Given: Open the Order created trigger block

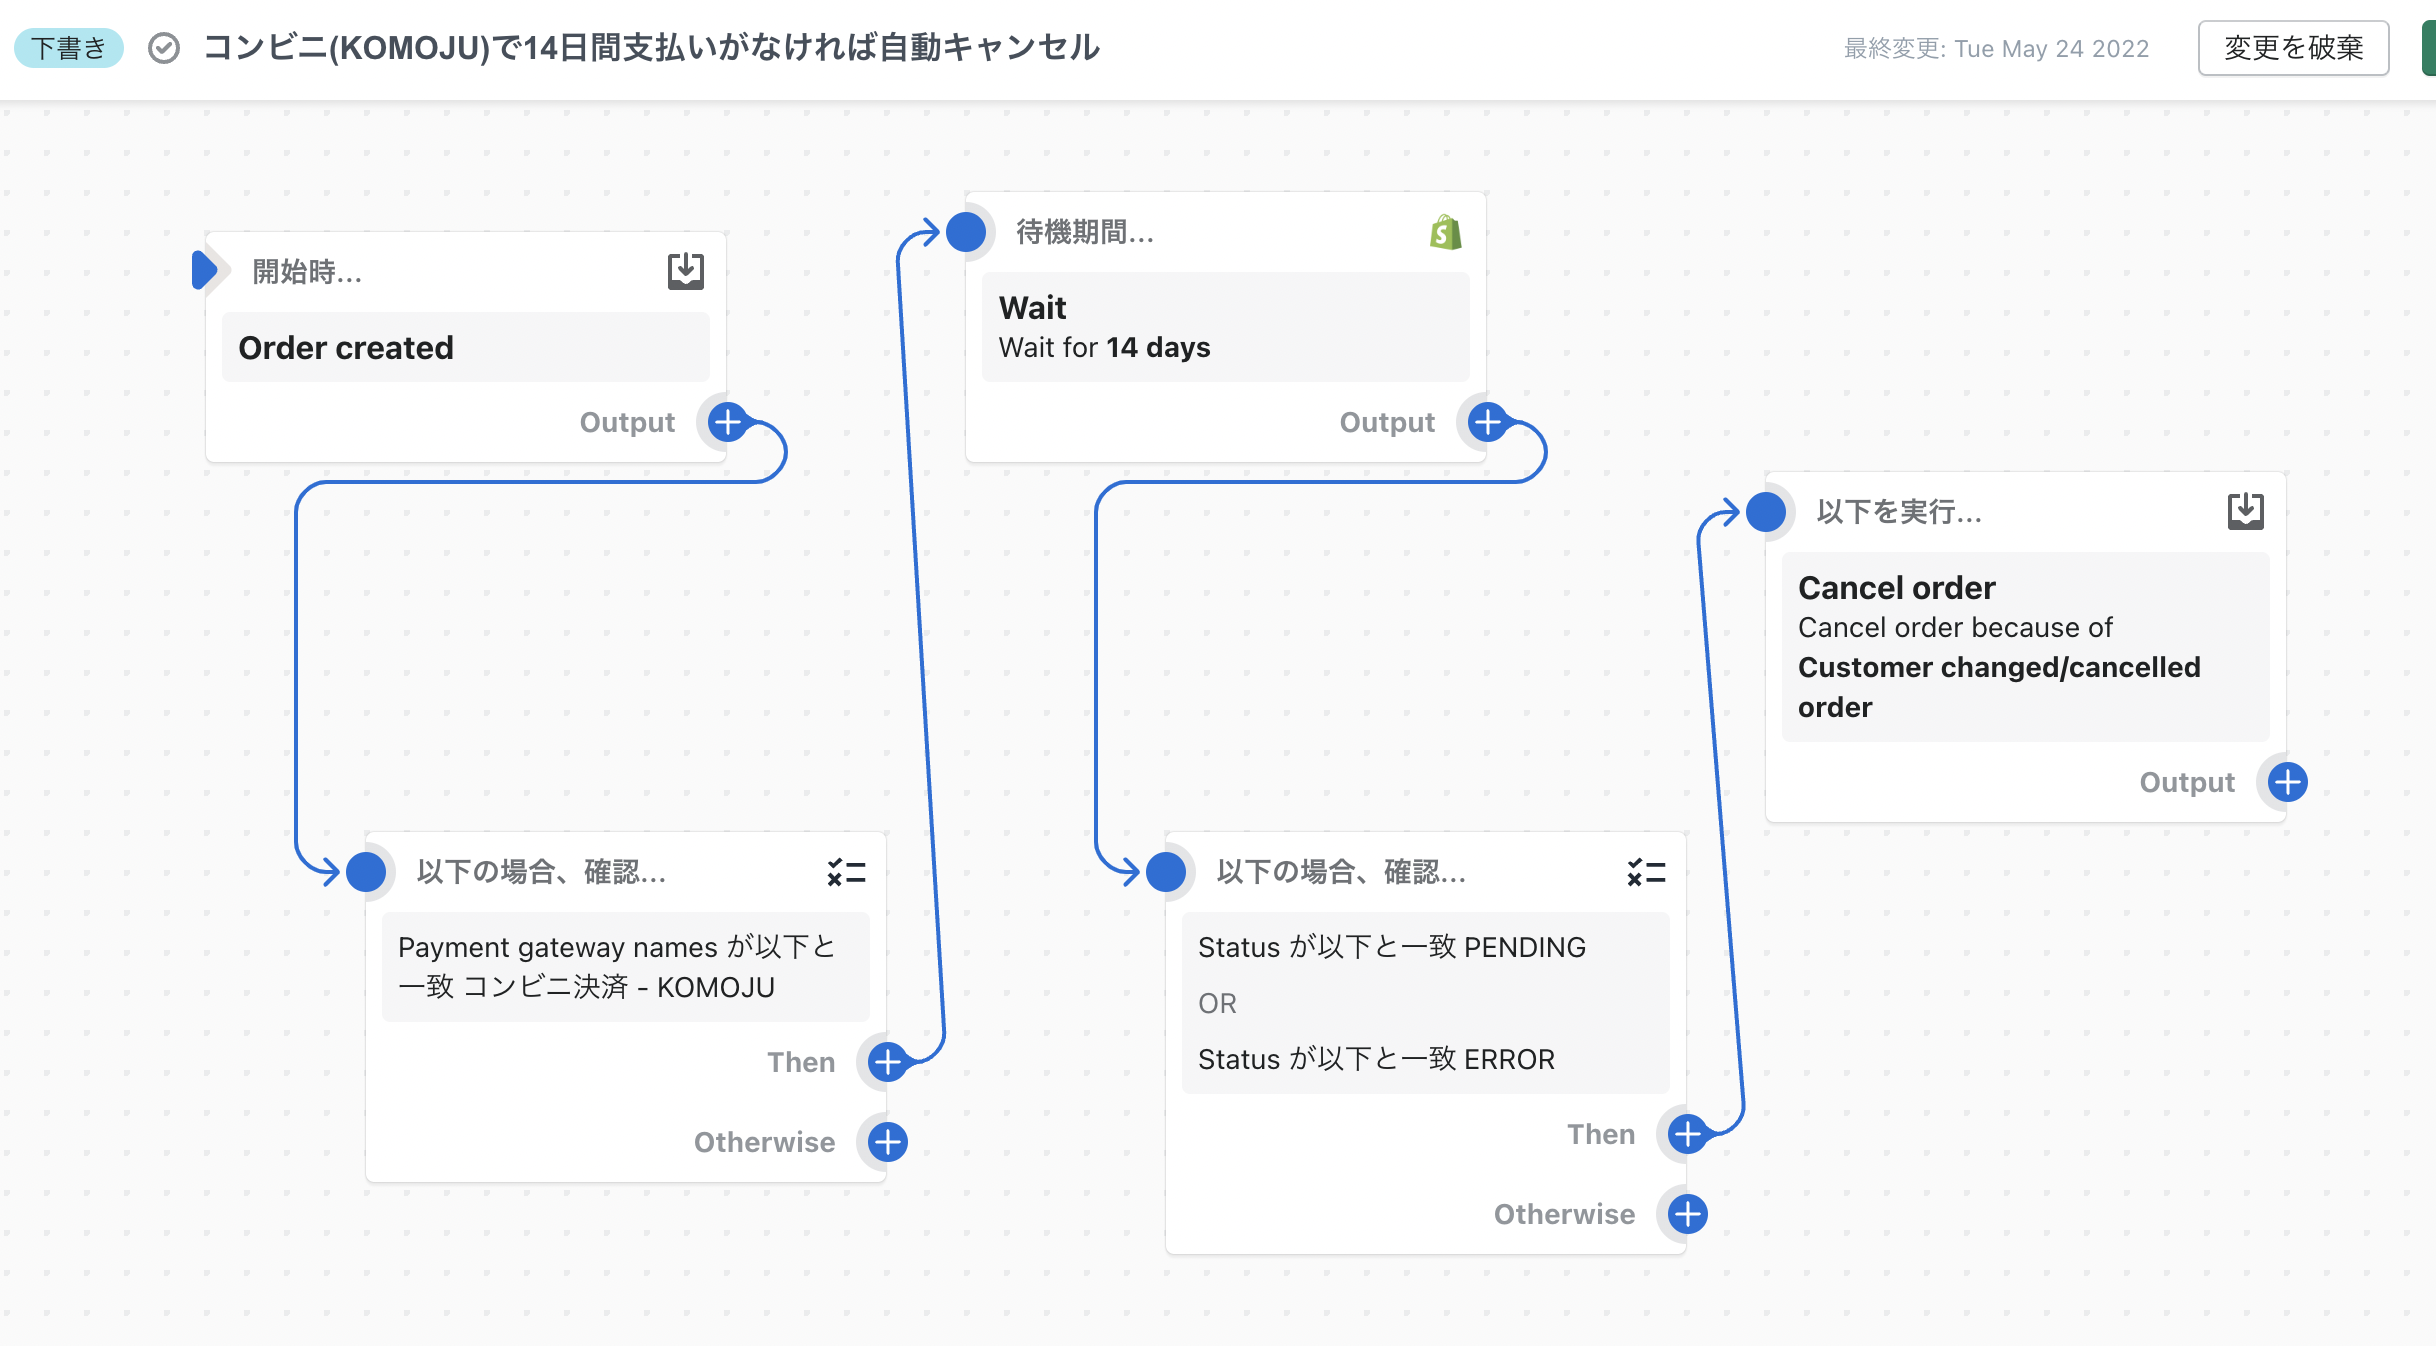Looking at the screenshot, I should pyautogui.click(x=466, y=348).
